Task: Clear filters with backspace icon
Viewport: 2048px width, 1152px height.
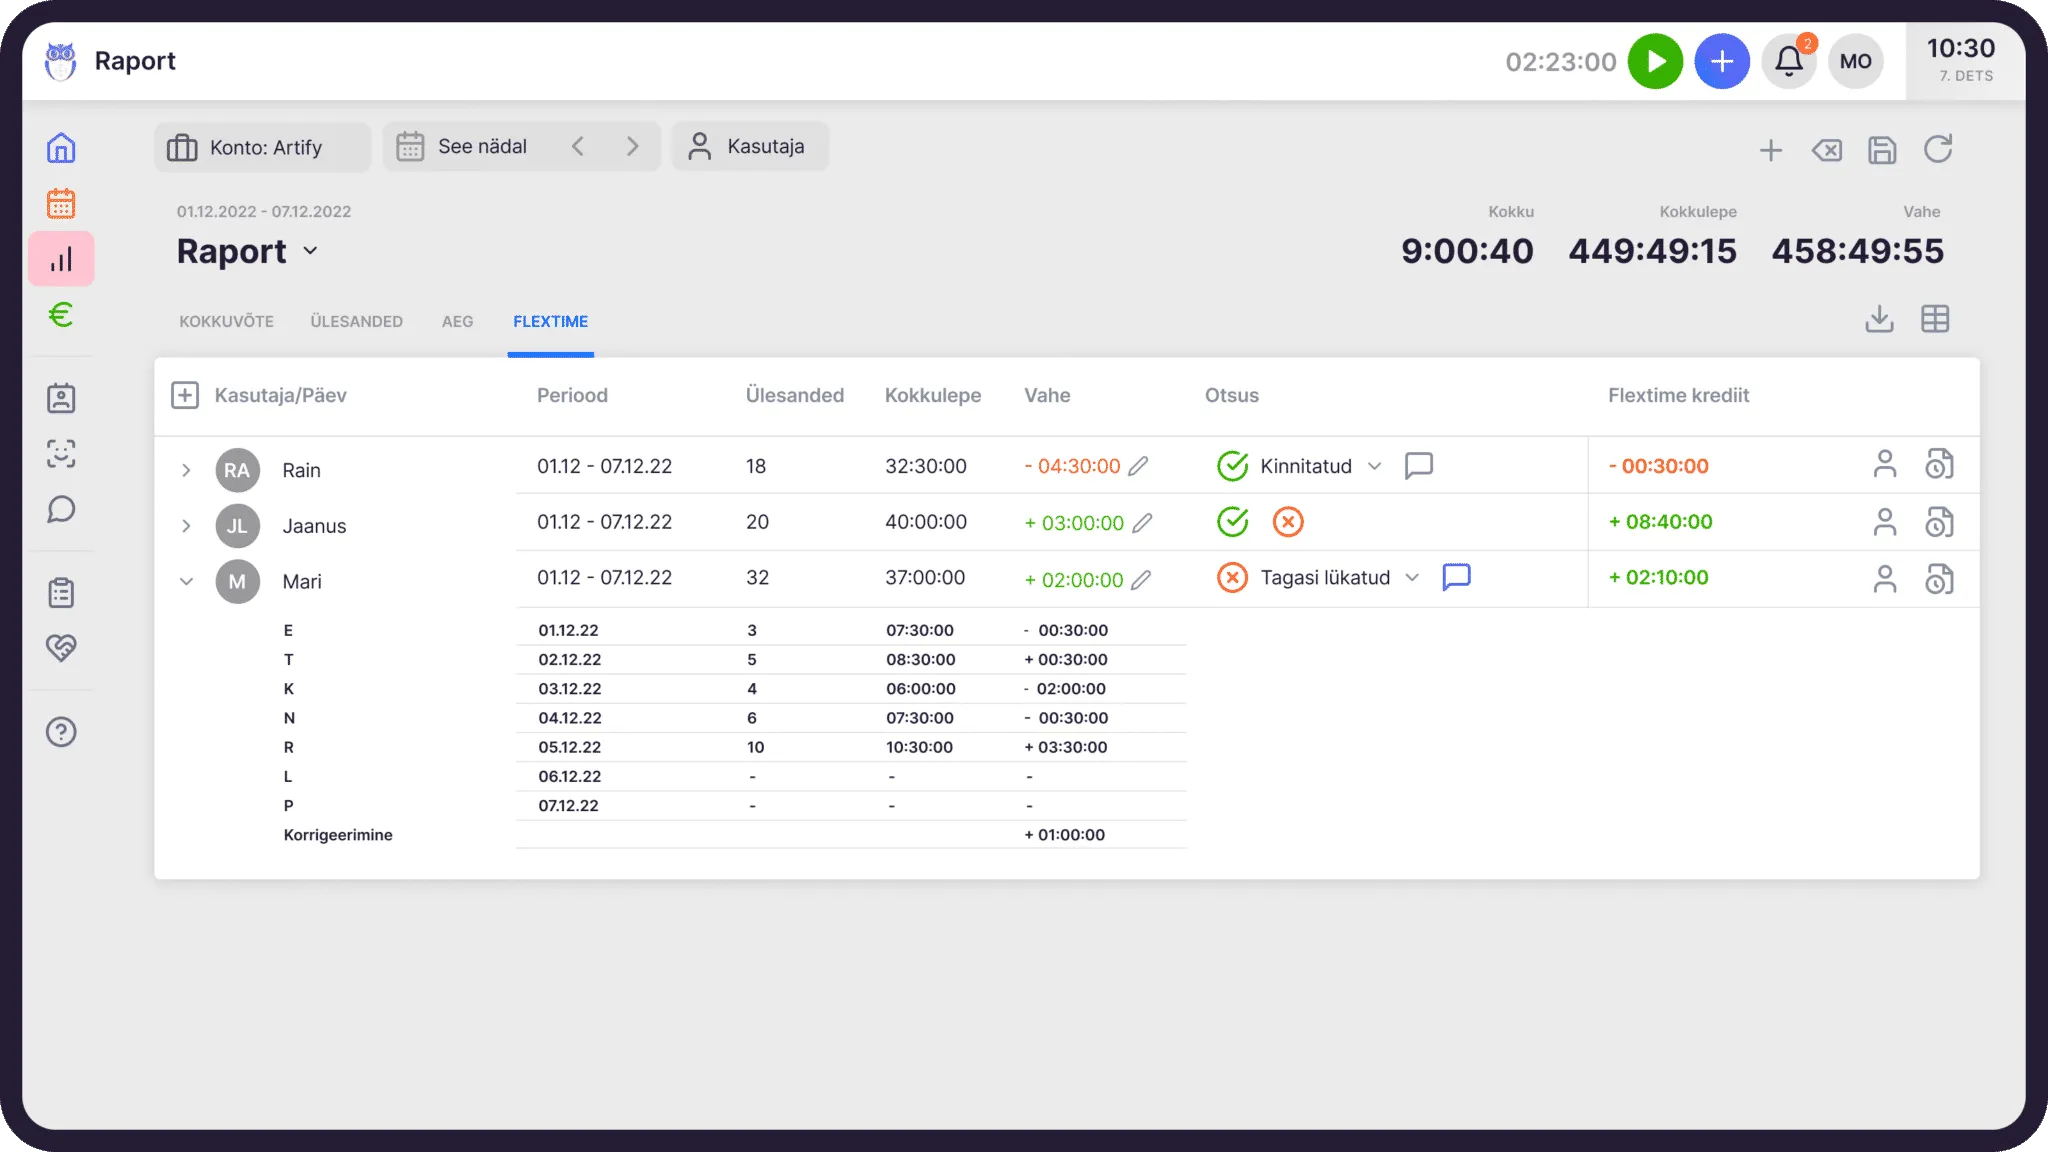Action: pyautogui.click(x=1827, y=150)
